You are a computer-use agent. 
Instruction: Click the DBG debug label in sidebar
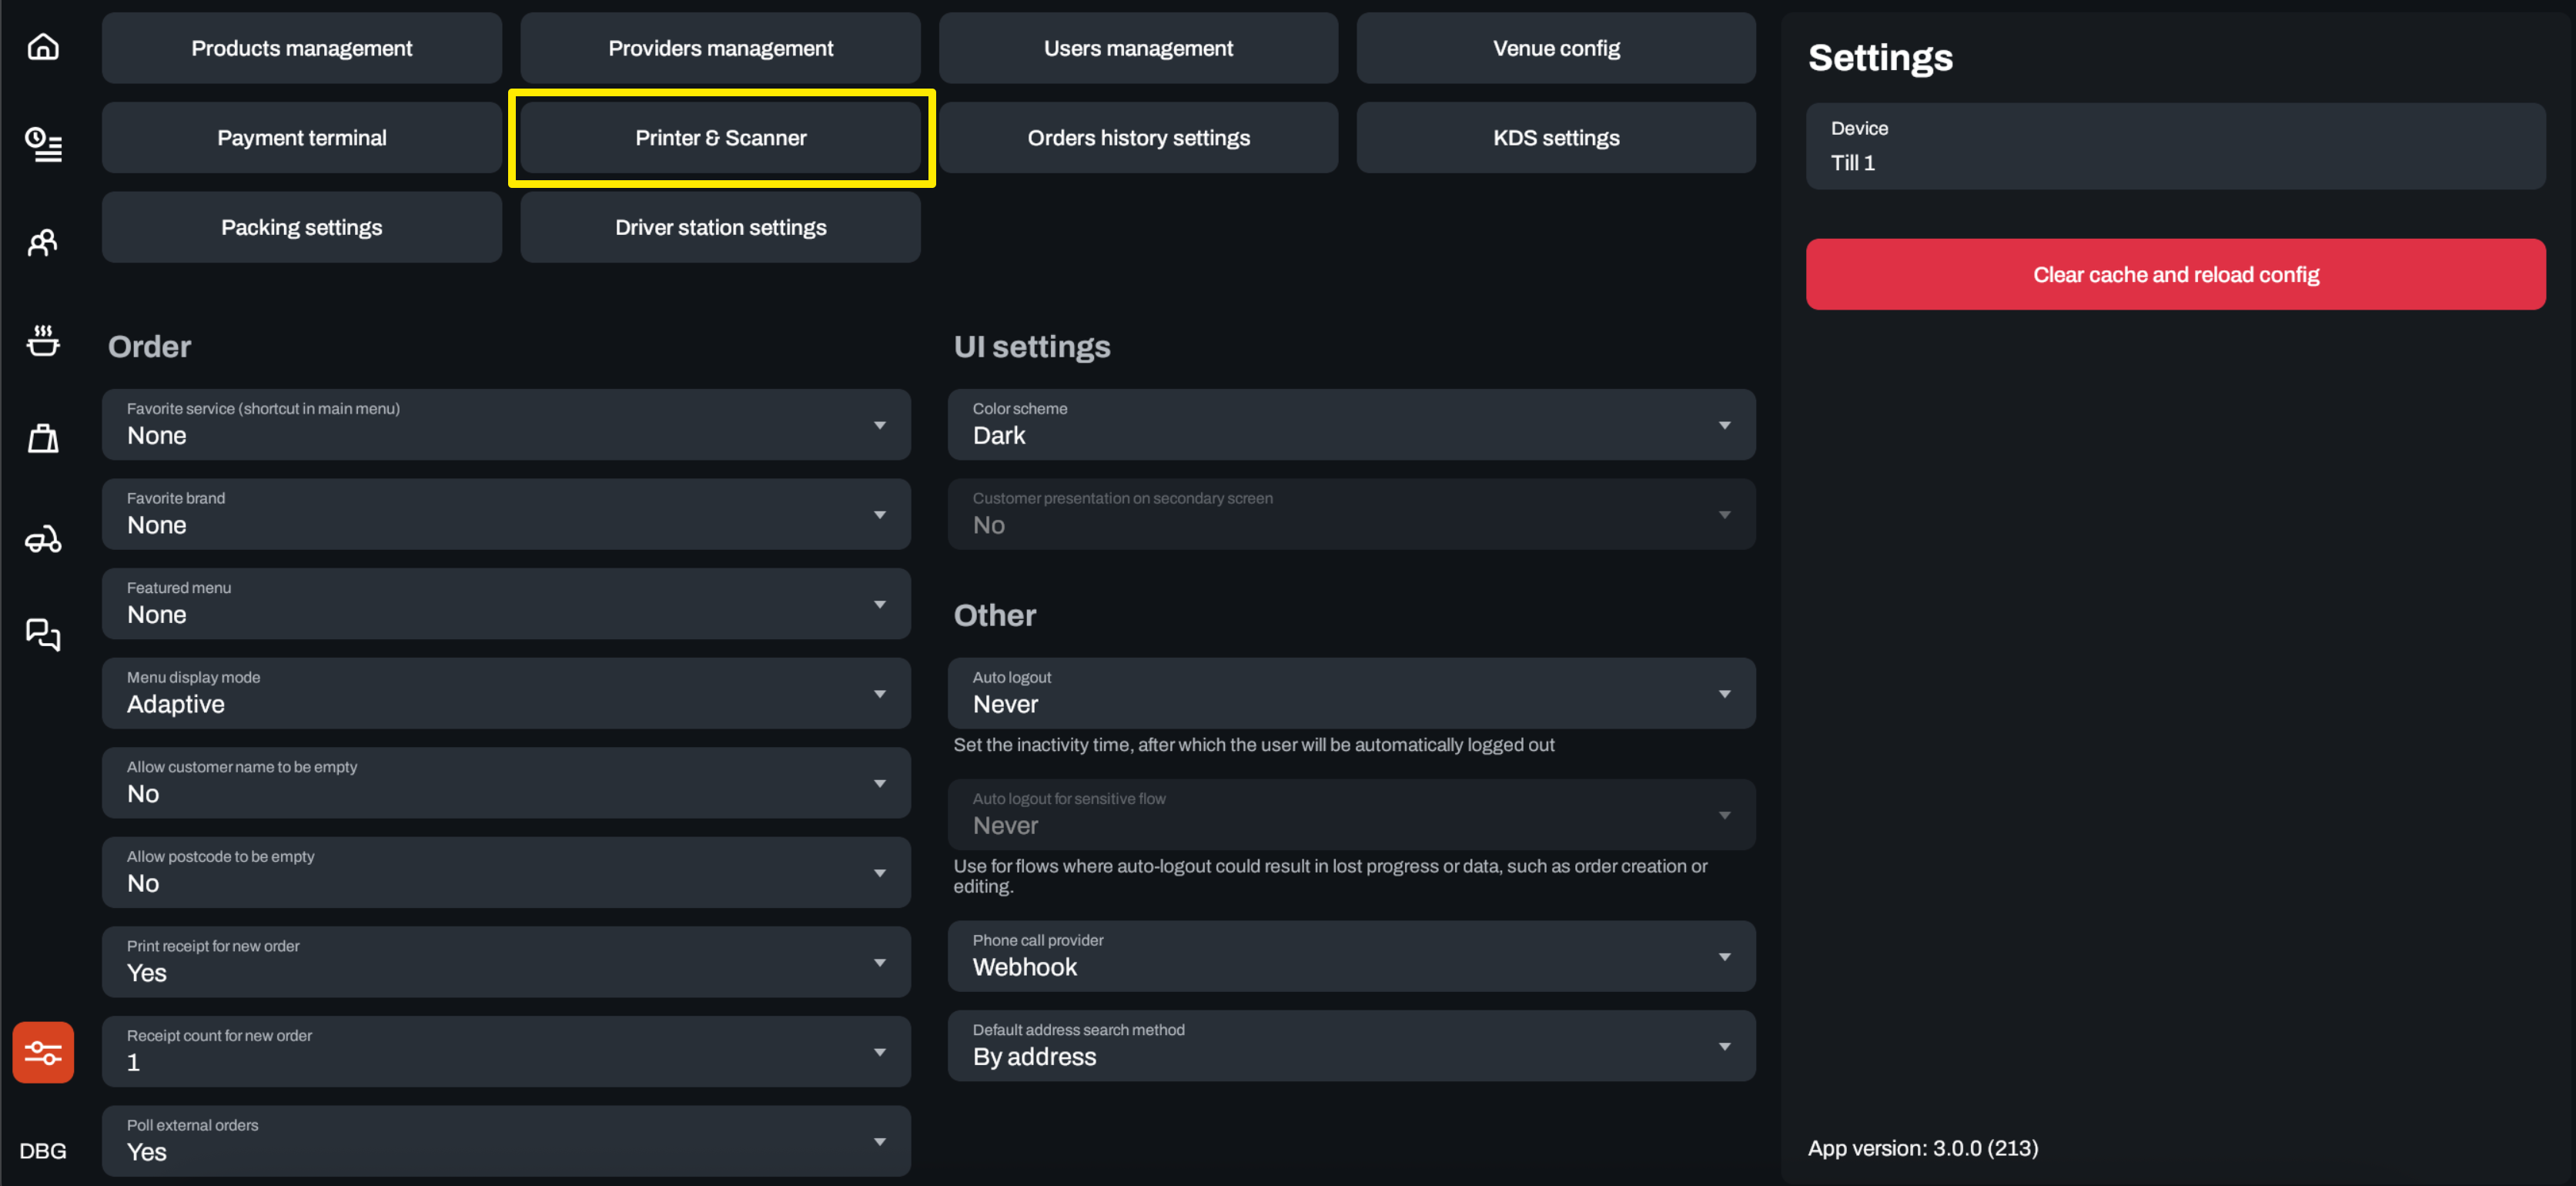[x=43, y=1150]
